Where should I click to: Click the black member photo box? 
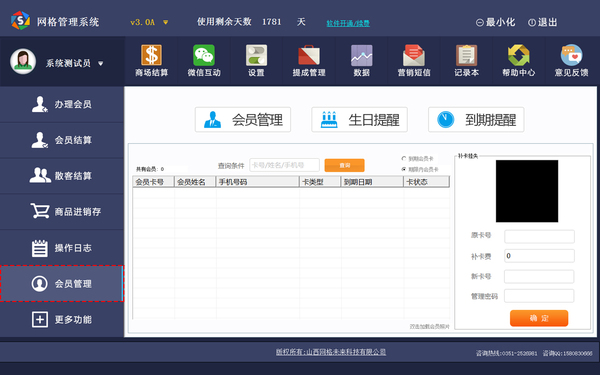(x=527, y=191)
